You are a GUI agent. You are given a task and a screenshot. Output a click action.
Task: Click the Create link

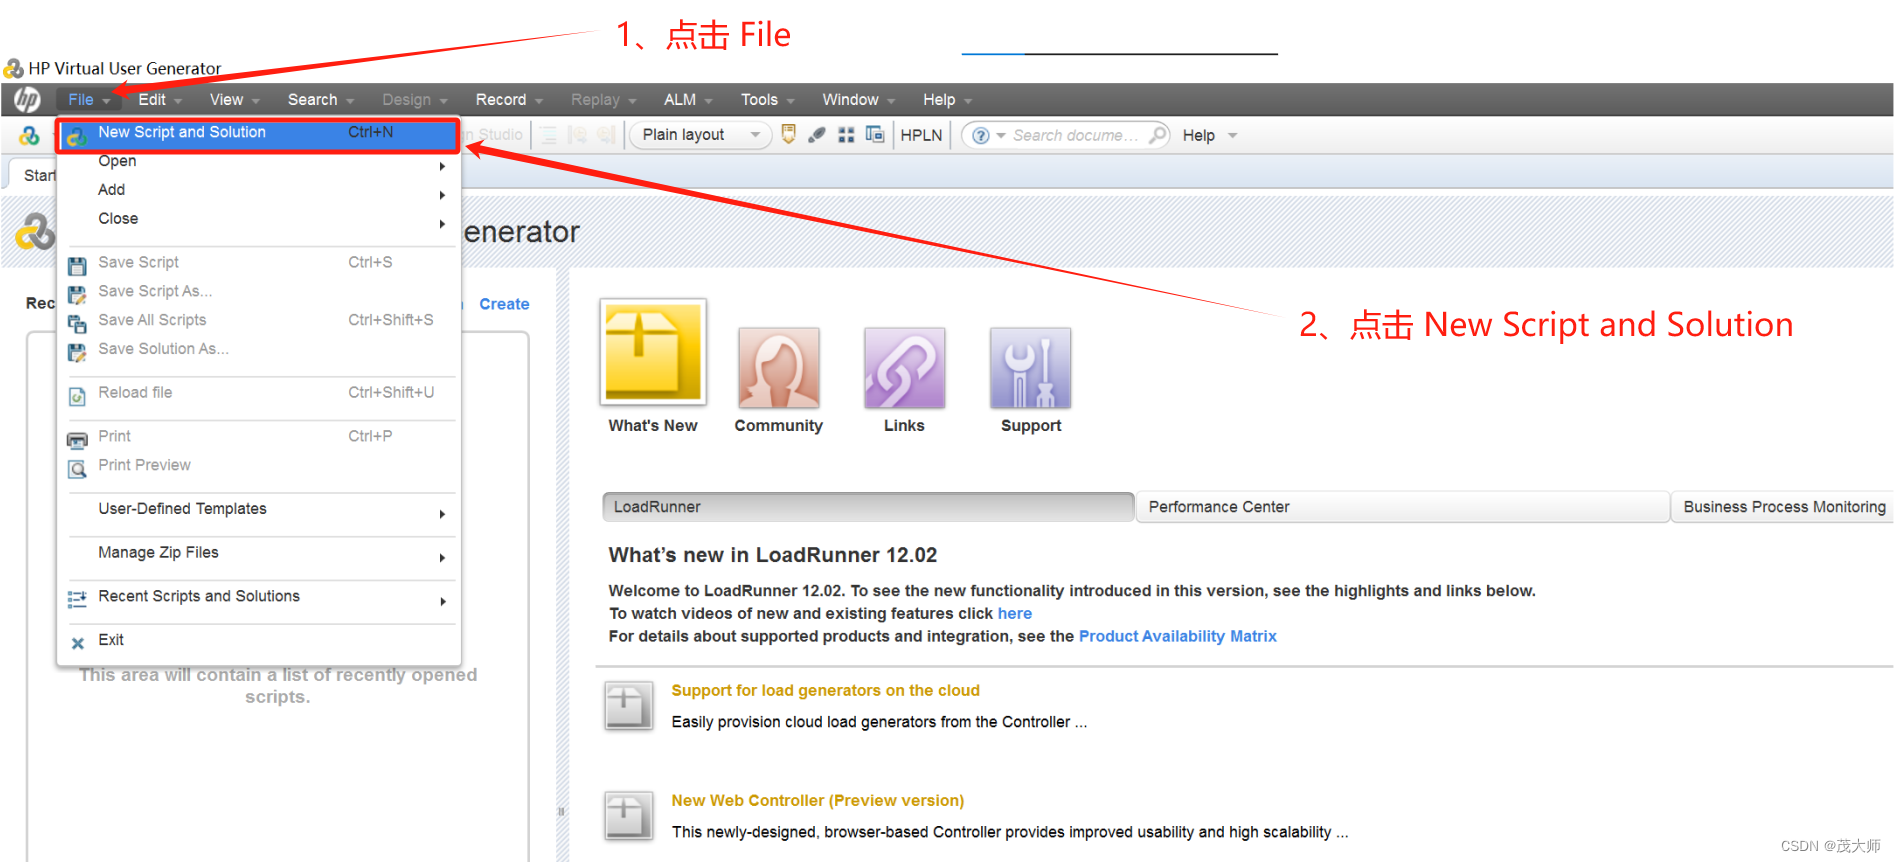pyautogui.click(x=504, y=304)
